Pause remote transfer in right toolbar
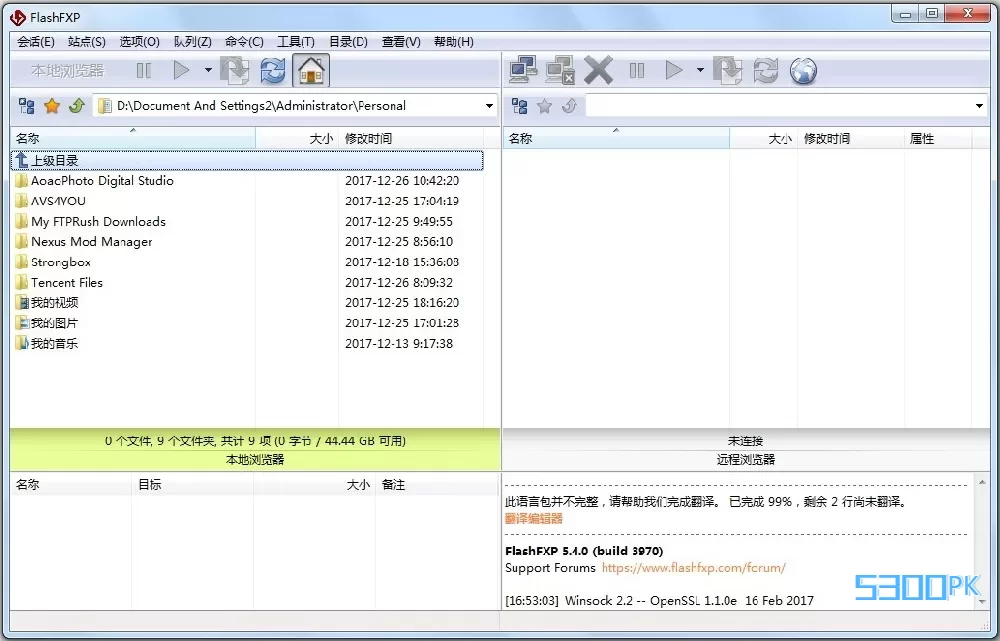 [x=637, y=70]
